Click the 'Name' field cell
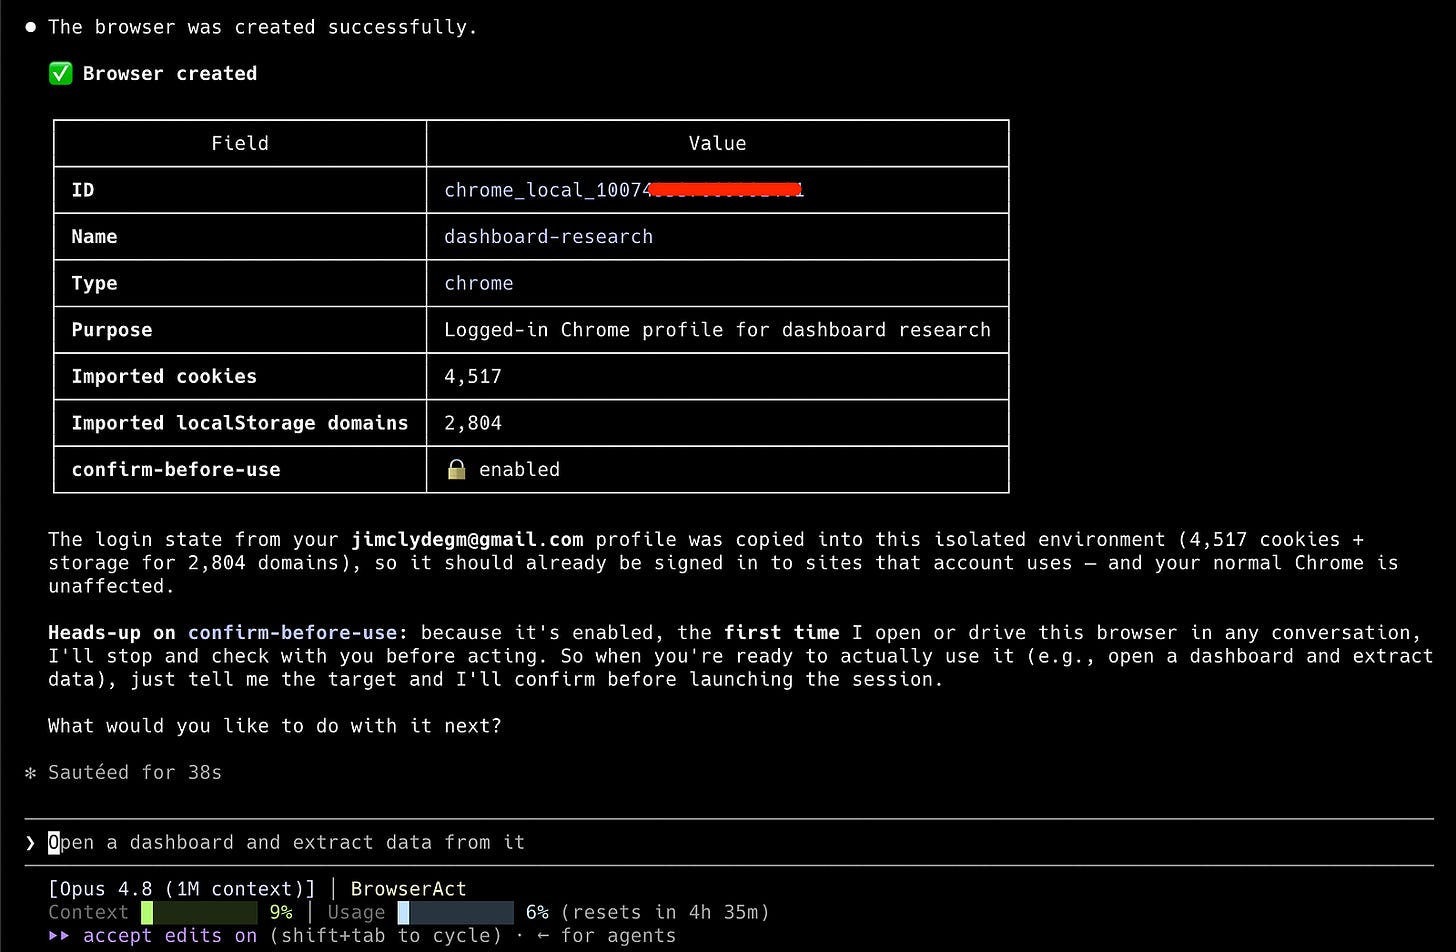 (240, 236)
